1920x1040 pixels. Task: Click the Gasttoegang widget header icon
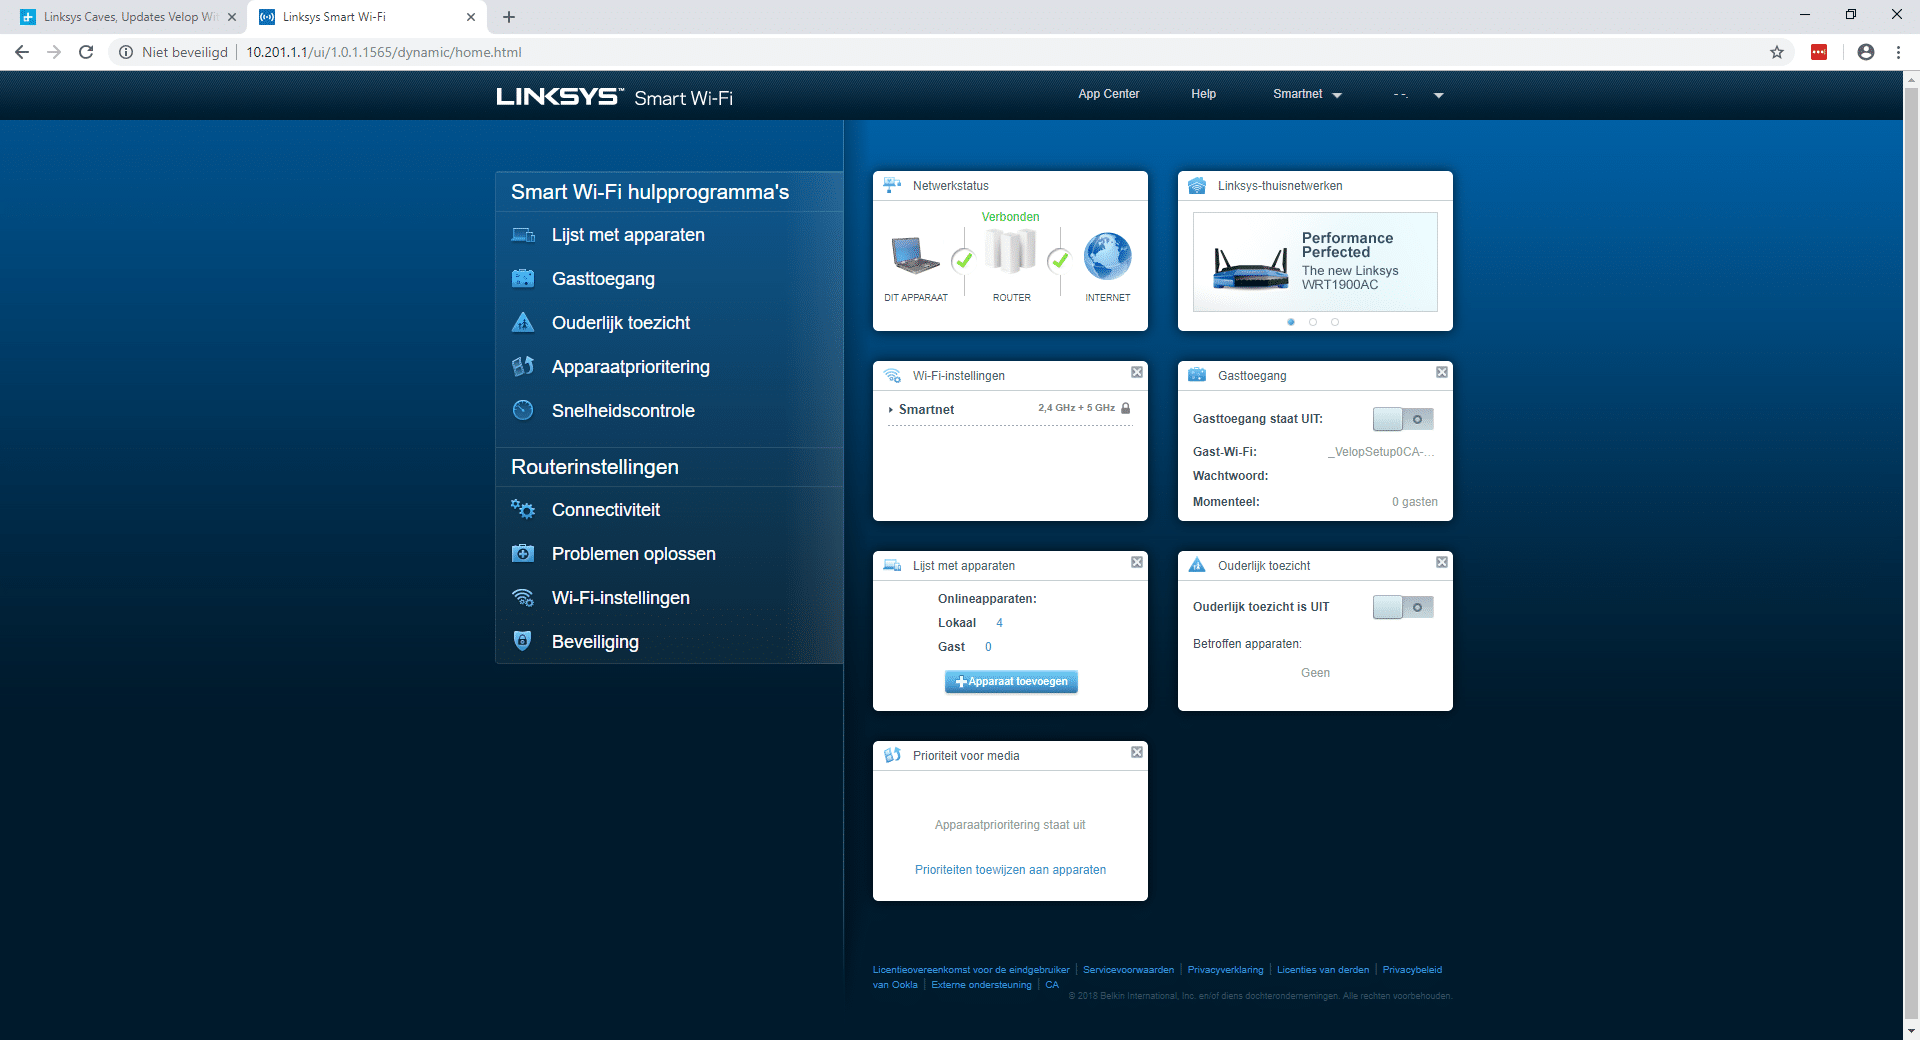tap(1197, 375)
